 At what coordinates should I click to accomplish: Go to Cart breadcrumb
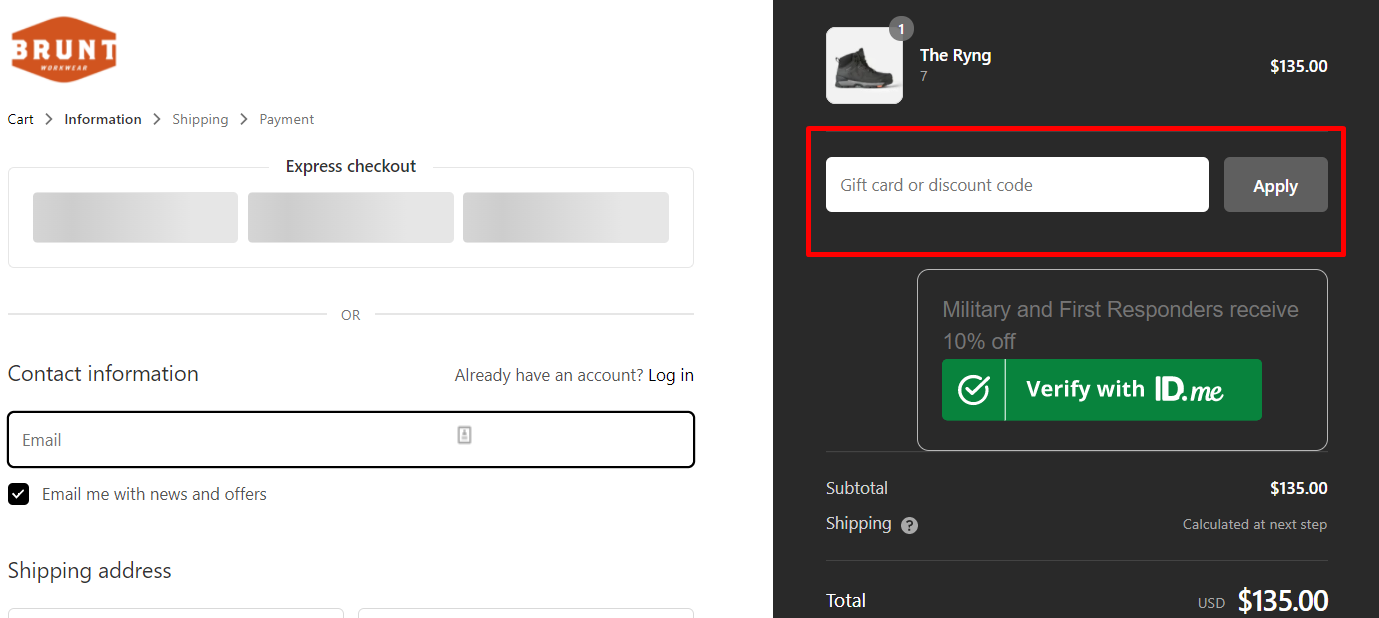pyautogui.click(x=20, y=119)
